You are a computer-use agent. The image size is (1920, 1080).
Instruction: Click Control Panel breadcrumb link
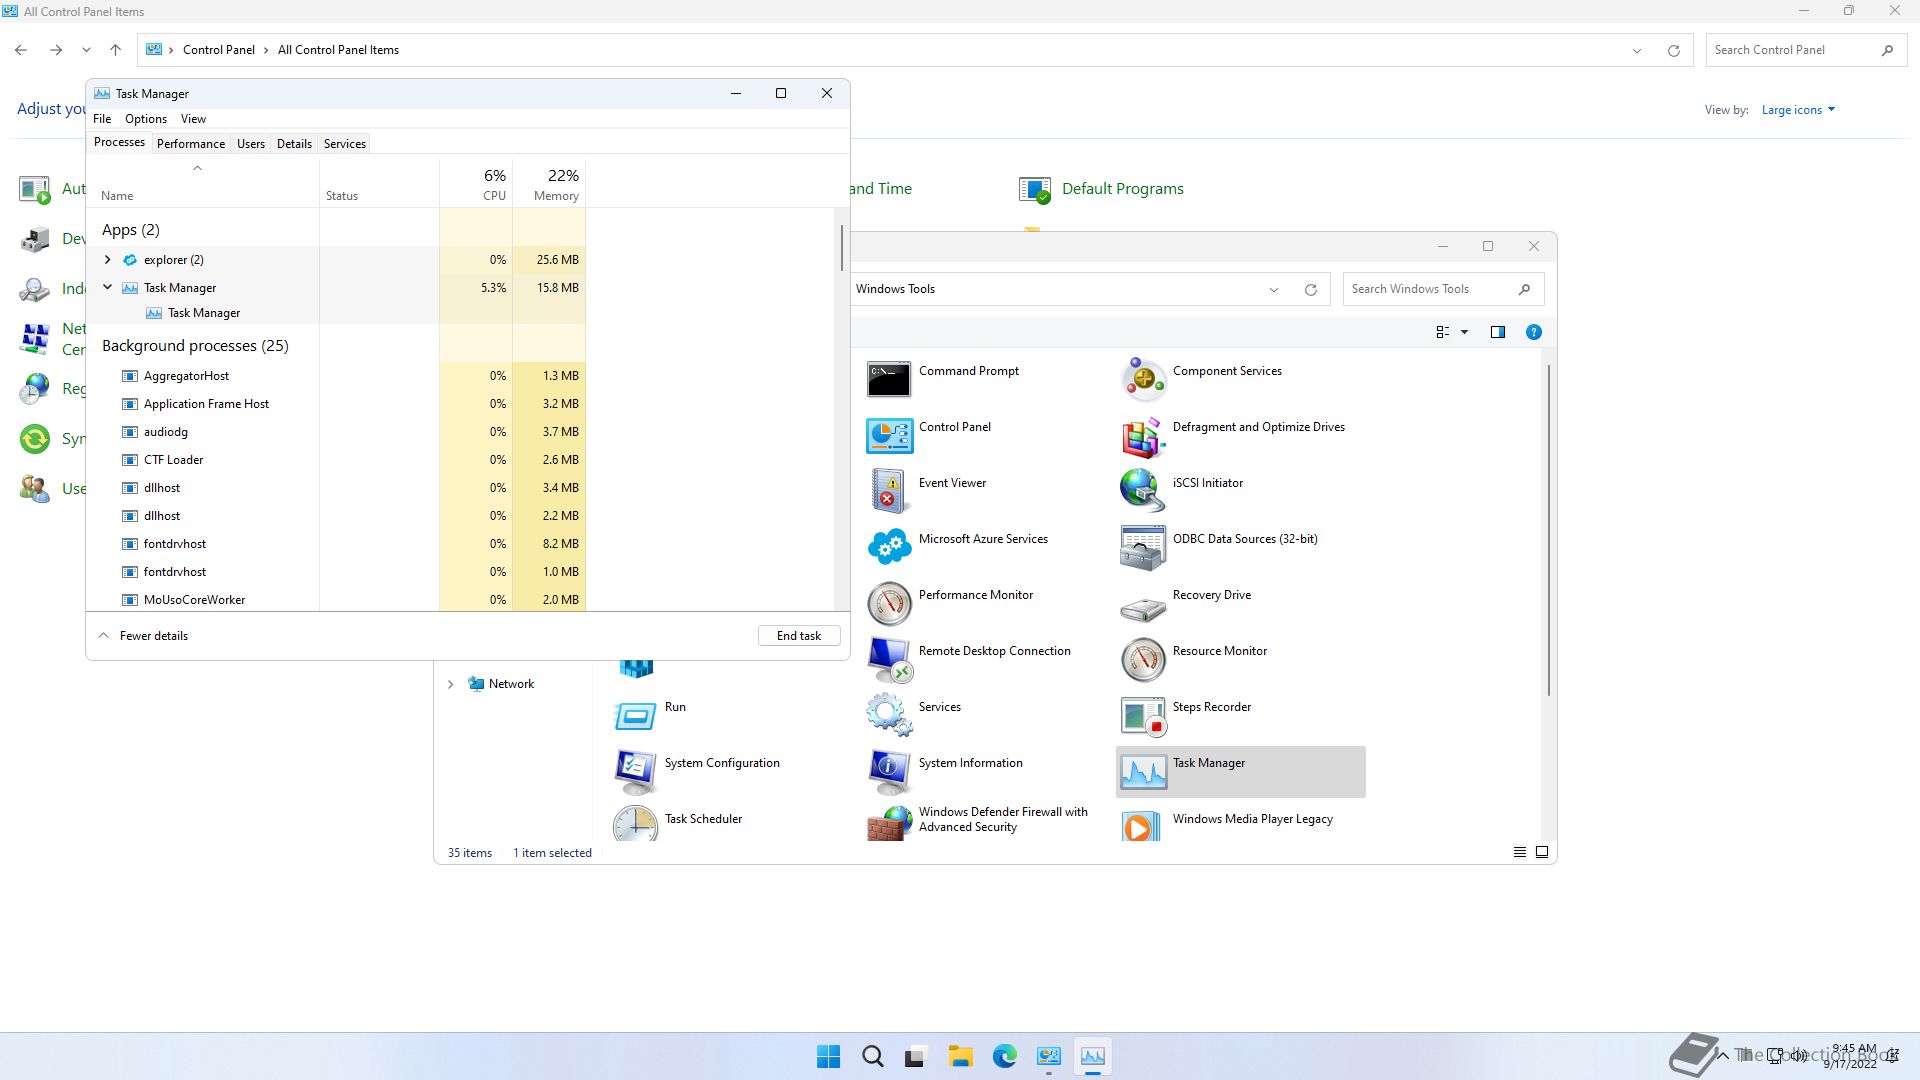point(219,50)
